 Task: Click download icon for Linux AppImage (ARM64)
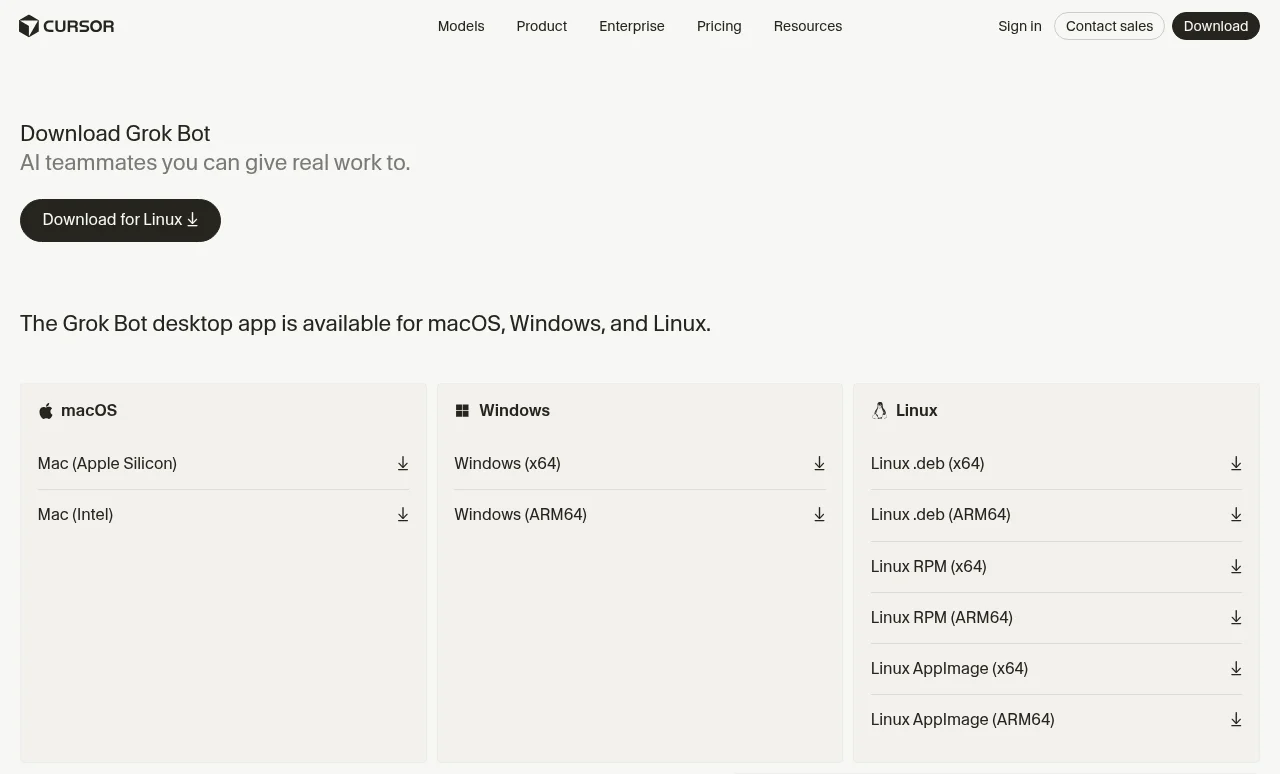(x=1236, y=720)
